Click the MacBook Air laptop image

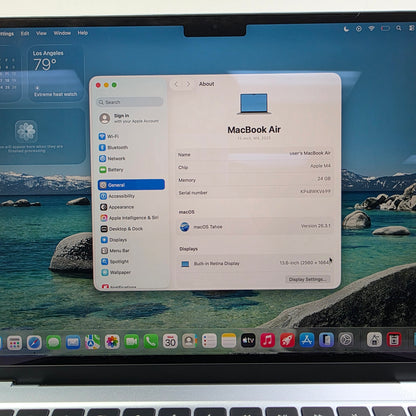tap(254, 104)
